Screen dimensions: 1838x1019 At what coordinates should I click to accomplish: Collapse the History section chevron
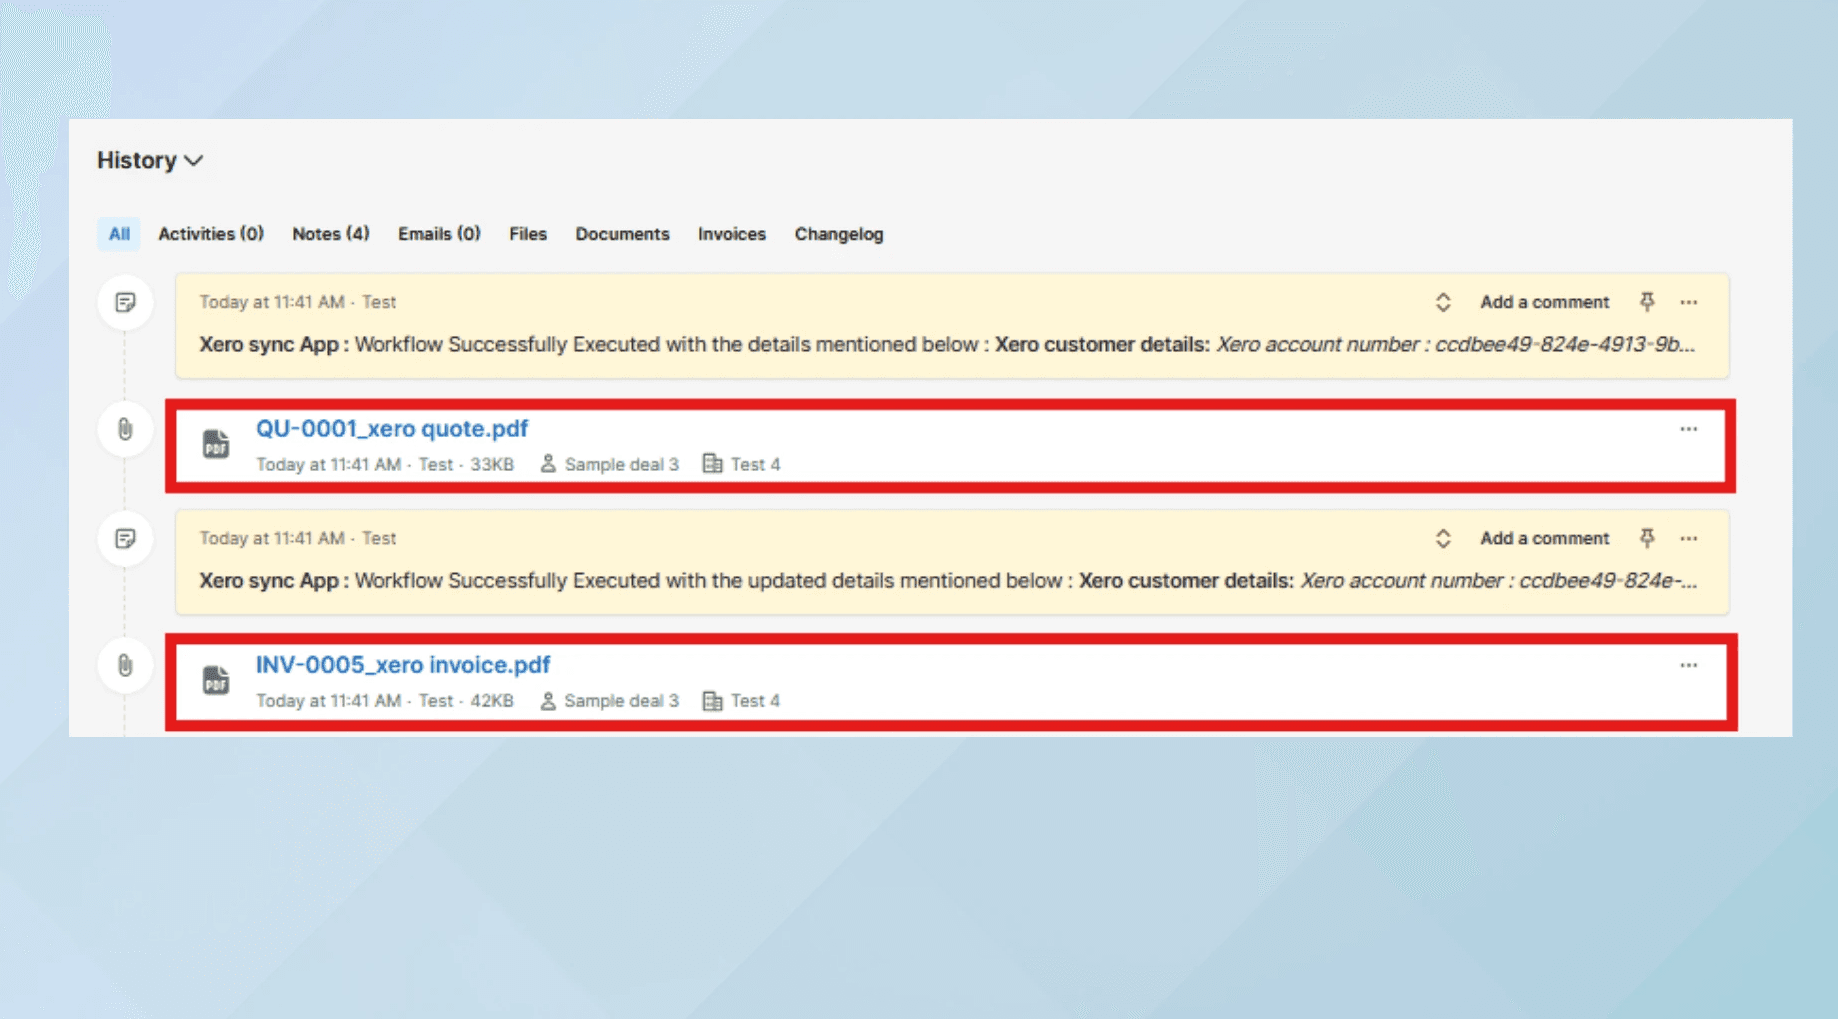(194, 161)
